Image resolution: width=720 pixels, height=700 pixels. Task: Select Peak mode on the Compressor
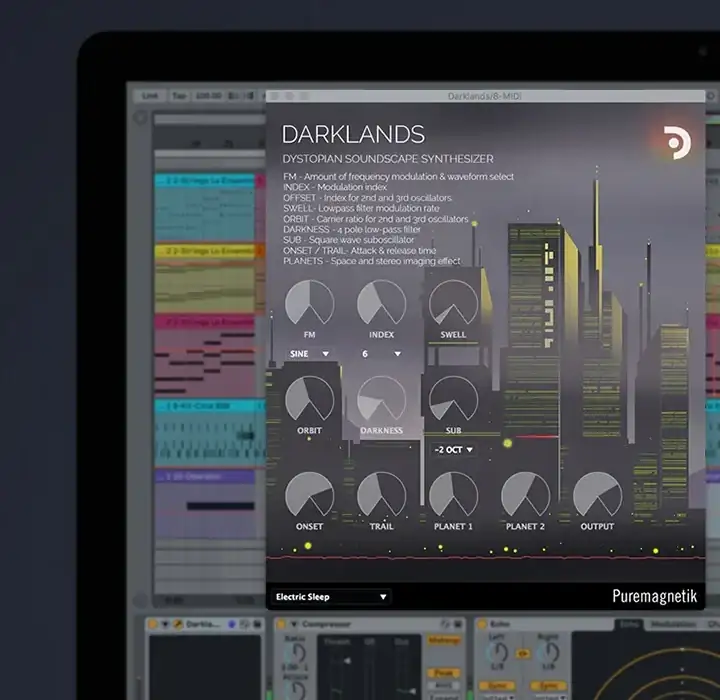coord(444,673)
